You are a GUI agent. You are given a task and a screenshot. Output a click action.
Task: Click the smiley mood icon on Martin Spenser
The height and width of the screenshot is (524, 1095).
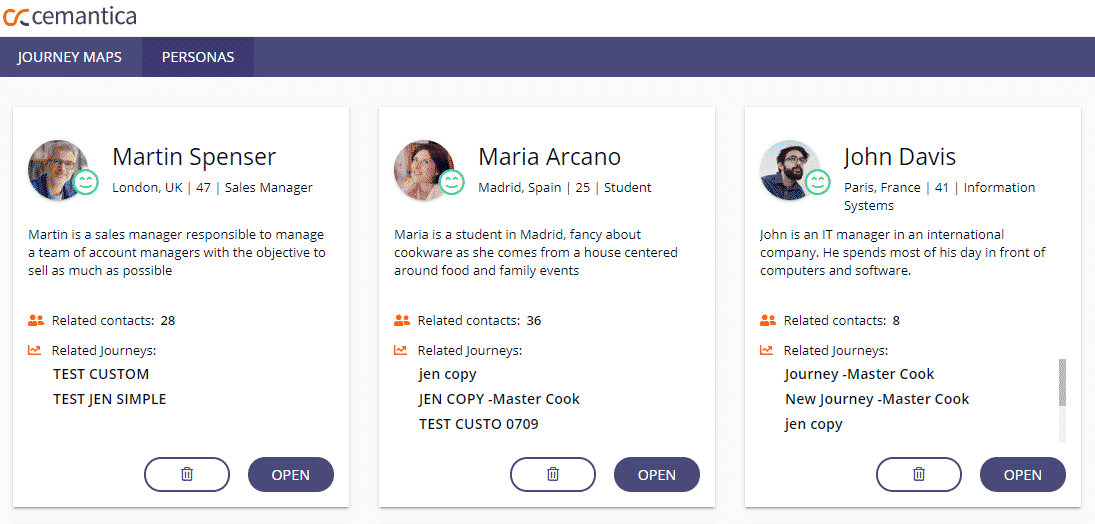[x=86, y=182]
